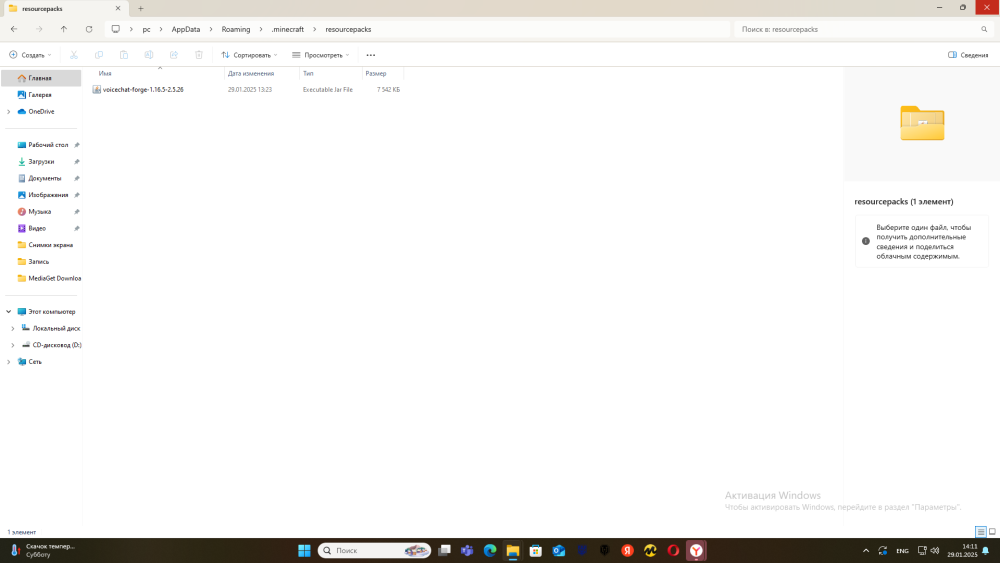The width and height of the screenshot is (1000, 563).
Task: Show hidden system tray icons
Action: (x=865, y=550)
